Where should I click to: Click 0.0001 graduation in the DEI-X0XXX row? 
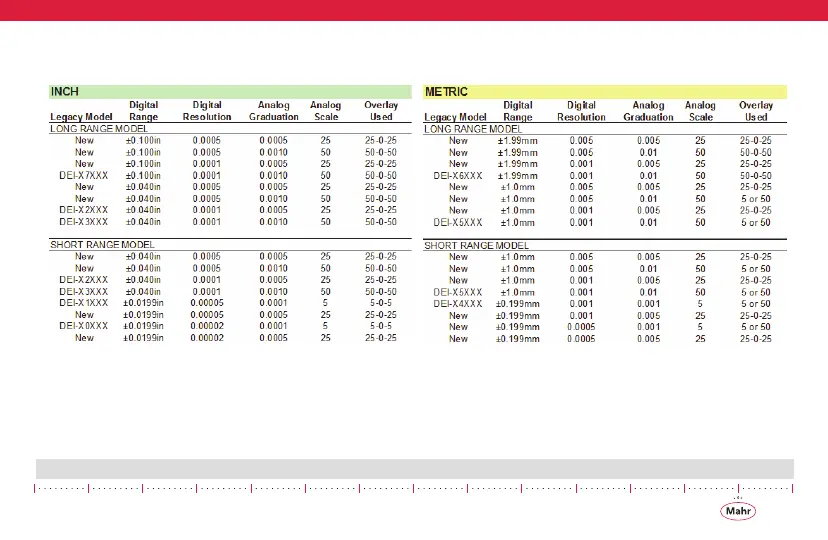pos(274,326)
